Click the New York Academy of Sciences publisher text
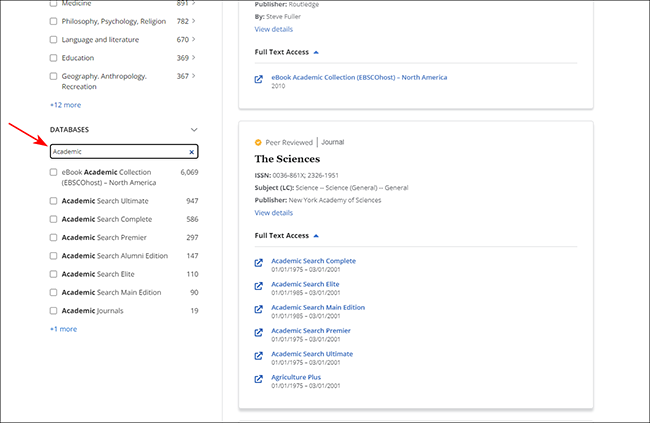This screenshot has height=423, width=650. [x=335, y=200]
